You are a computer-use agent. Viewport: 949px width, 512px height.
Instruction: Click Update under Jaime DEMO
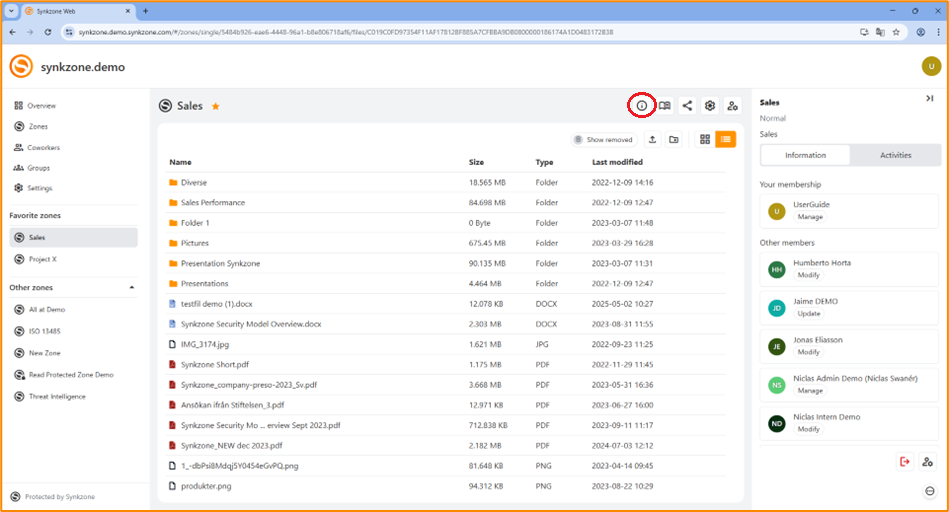point(808,313)
